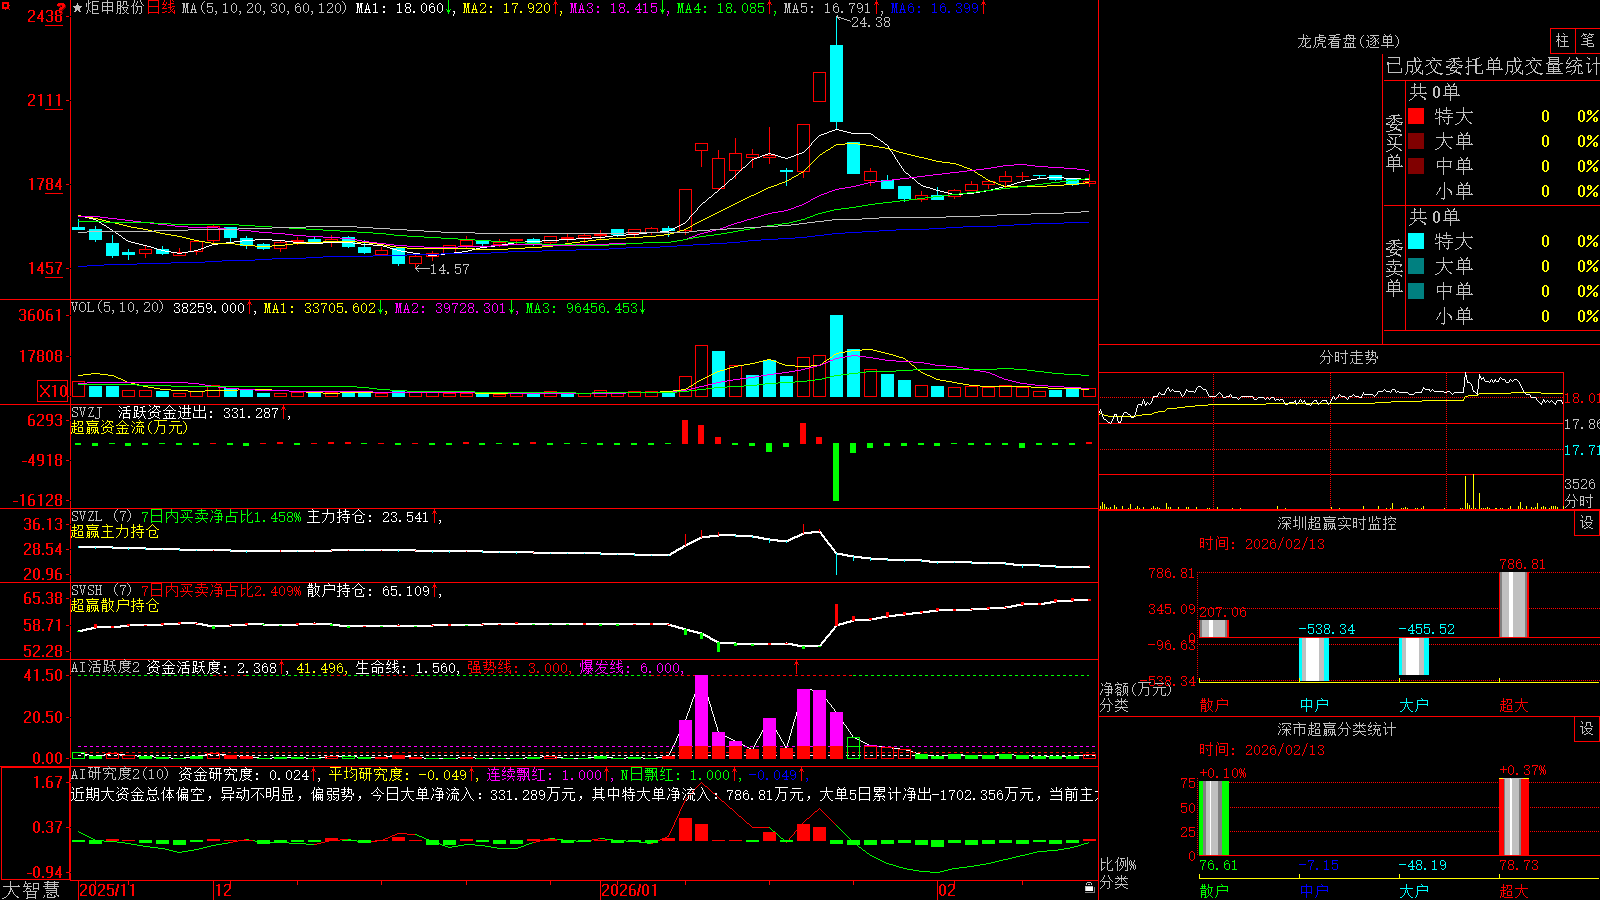This screenshot has width=1600, height=900.
Task: Select the 龙虎看盘(逐单) panel title
Action: [x=1348, y=41]
